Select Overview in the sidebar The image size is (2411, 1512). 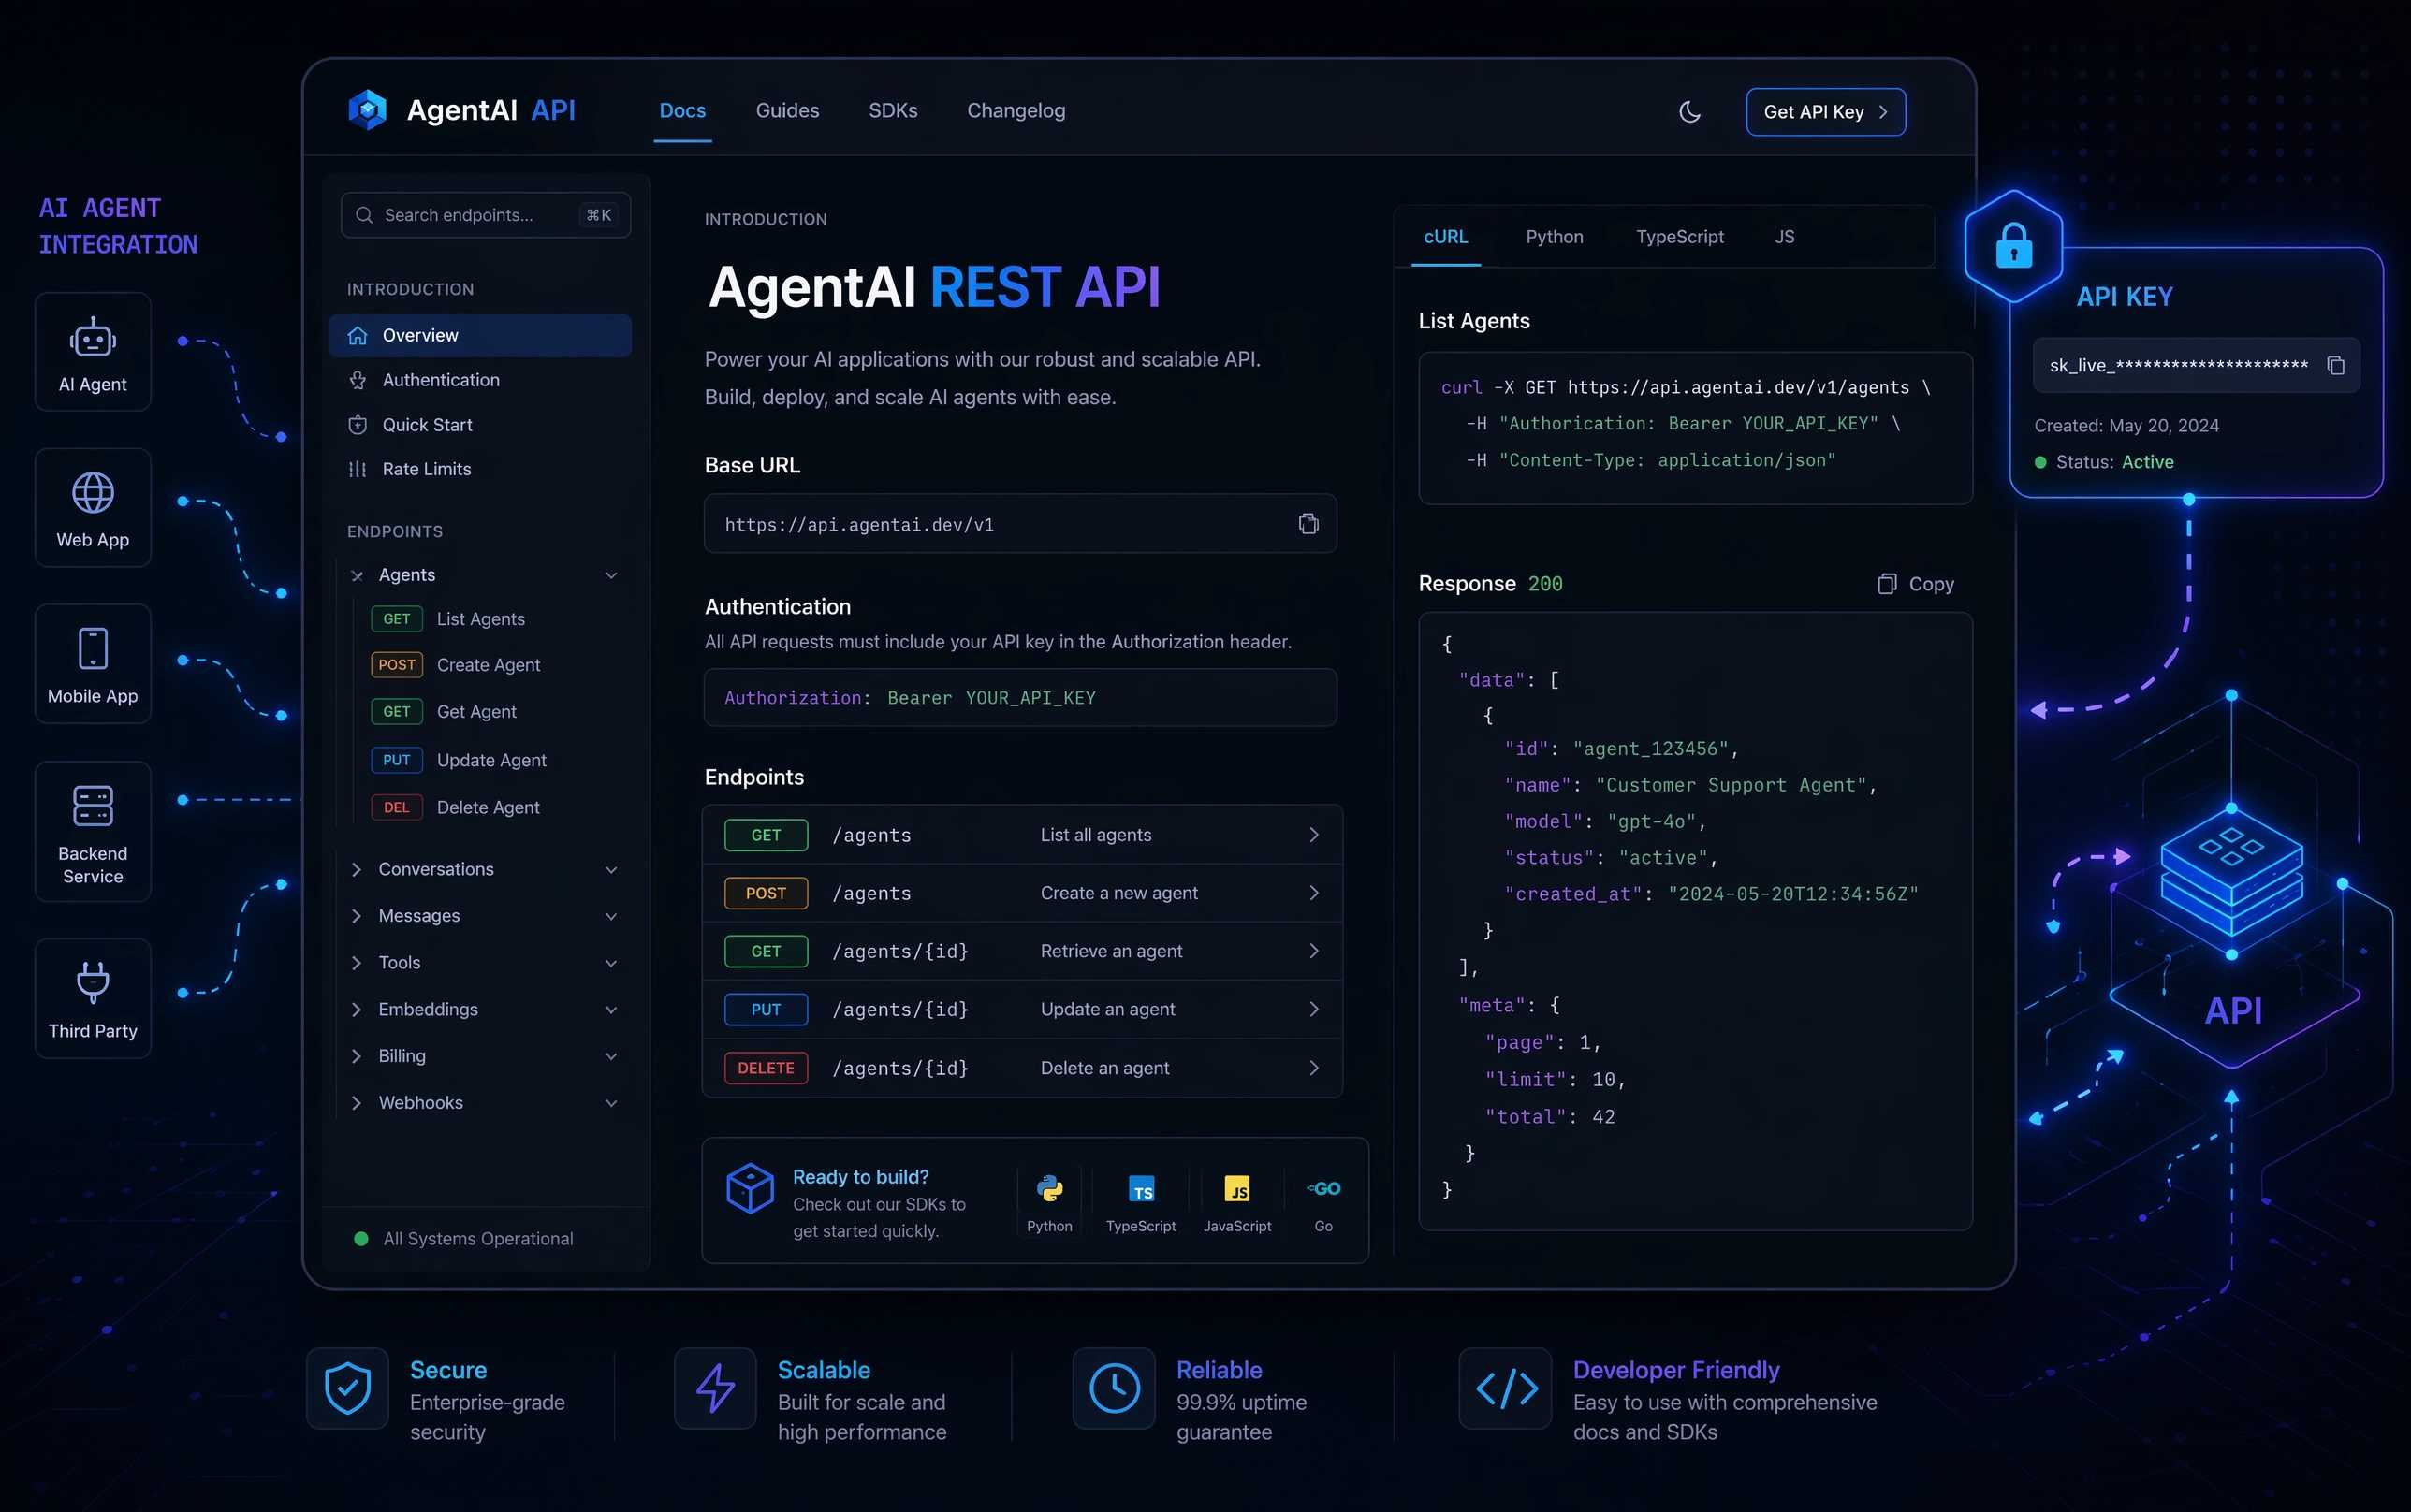point(480,335)
